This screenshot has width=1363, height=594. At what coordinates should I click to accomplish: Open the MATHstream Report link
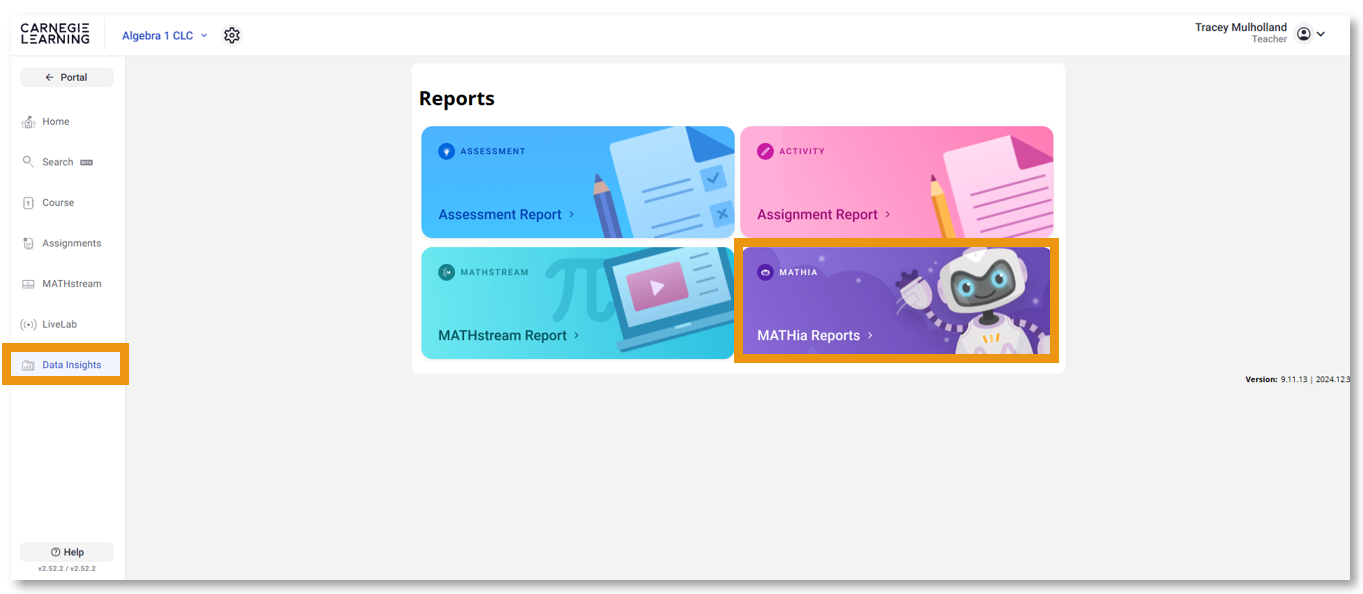click(502, 335)
